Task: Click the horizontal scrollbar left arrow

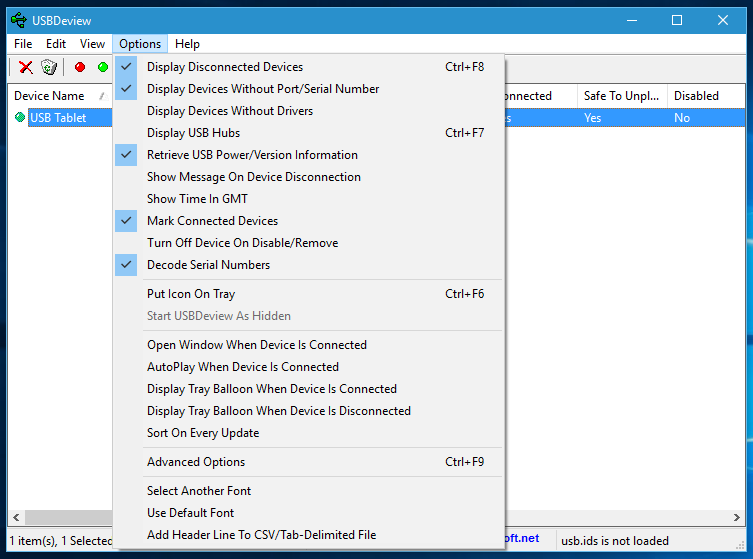Action: pyautogui.click(x=16, y=517)
